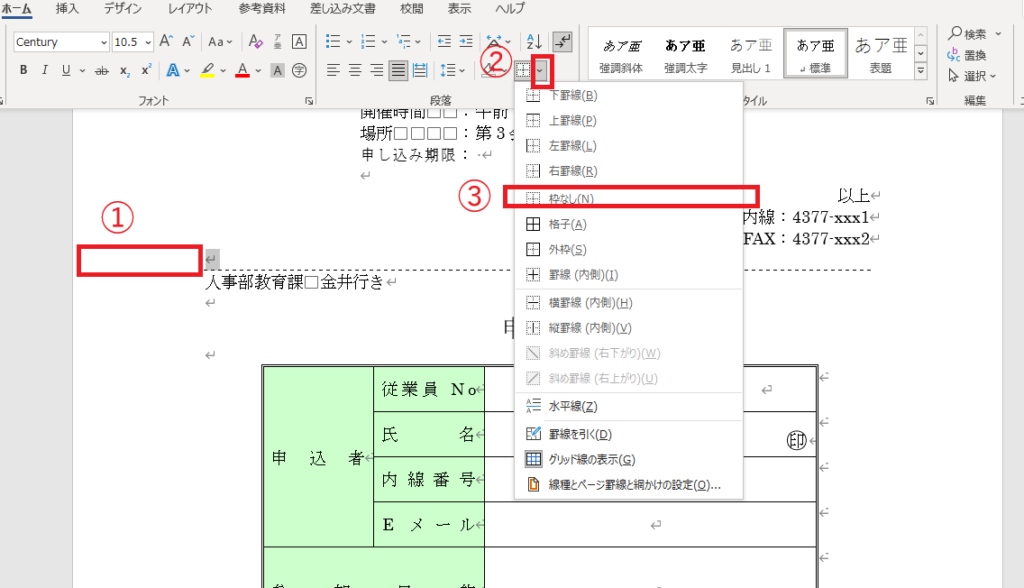Click the enclose characters border icon
Screen dimensions: 1024x588
pos(299,42)
